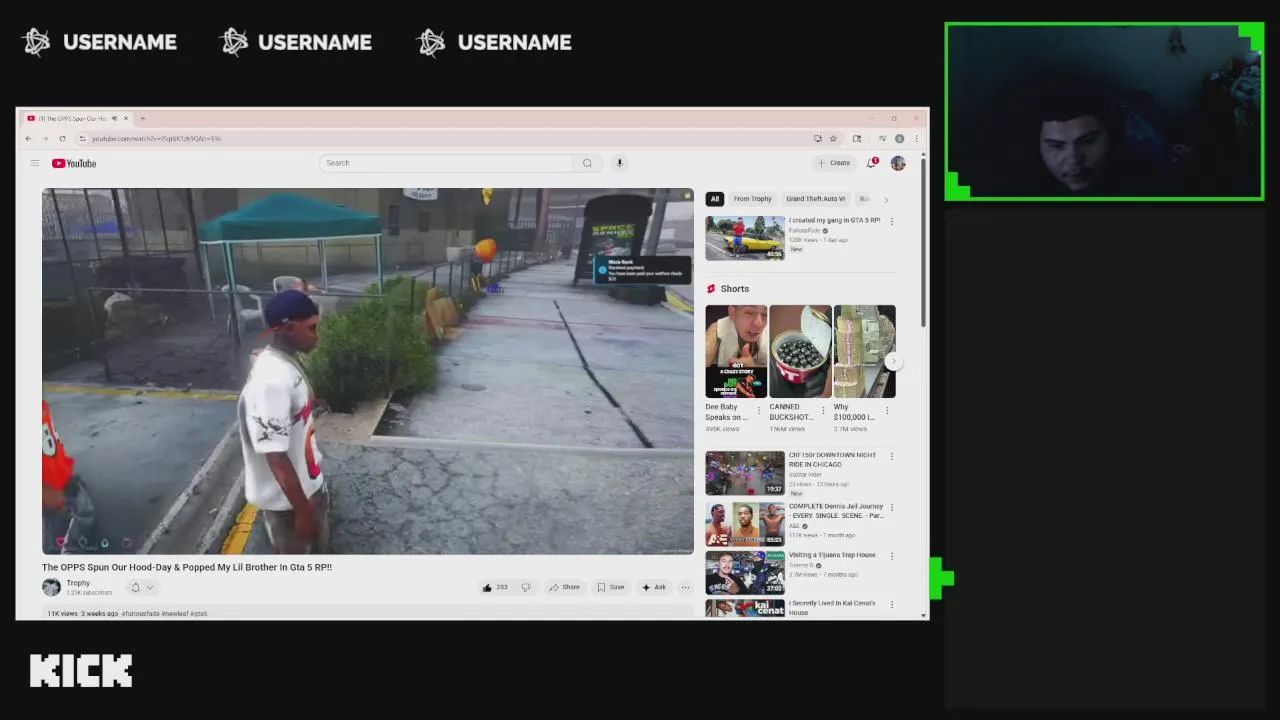This screenshot has width=1280, height=720.
Task: Open the YouTube hamburger guide menu
Action: (34, 163)
